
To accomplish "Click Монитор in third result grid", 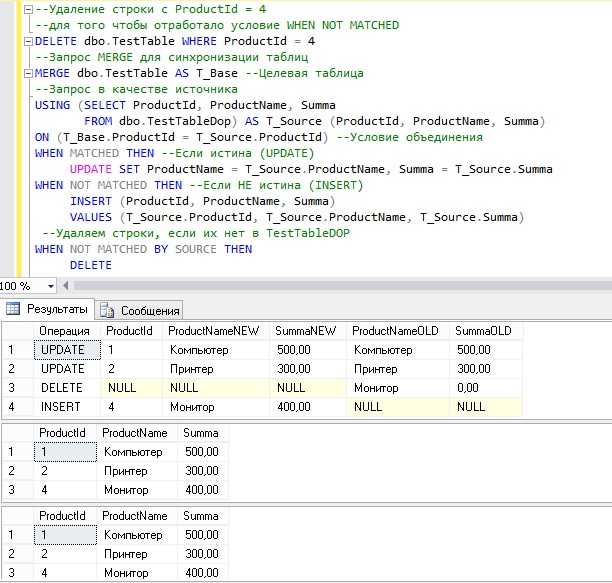I will click(x=137, y=573).
